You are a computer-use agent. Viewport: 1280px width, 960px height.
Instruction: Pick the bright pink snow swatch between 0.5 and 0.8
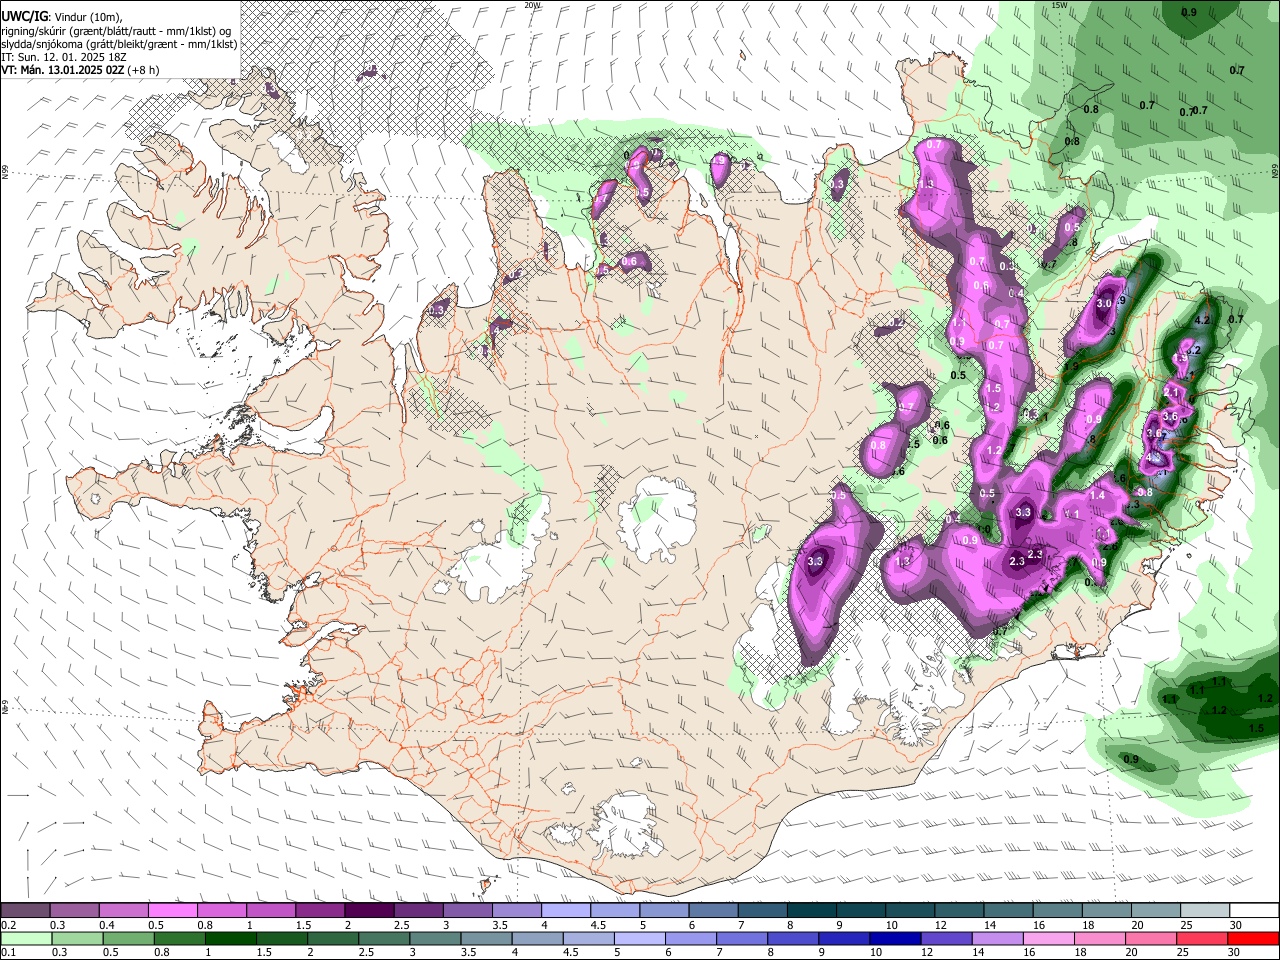172,910
